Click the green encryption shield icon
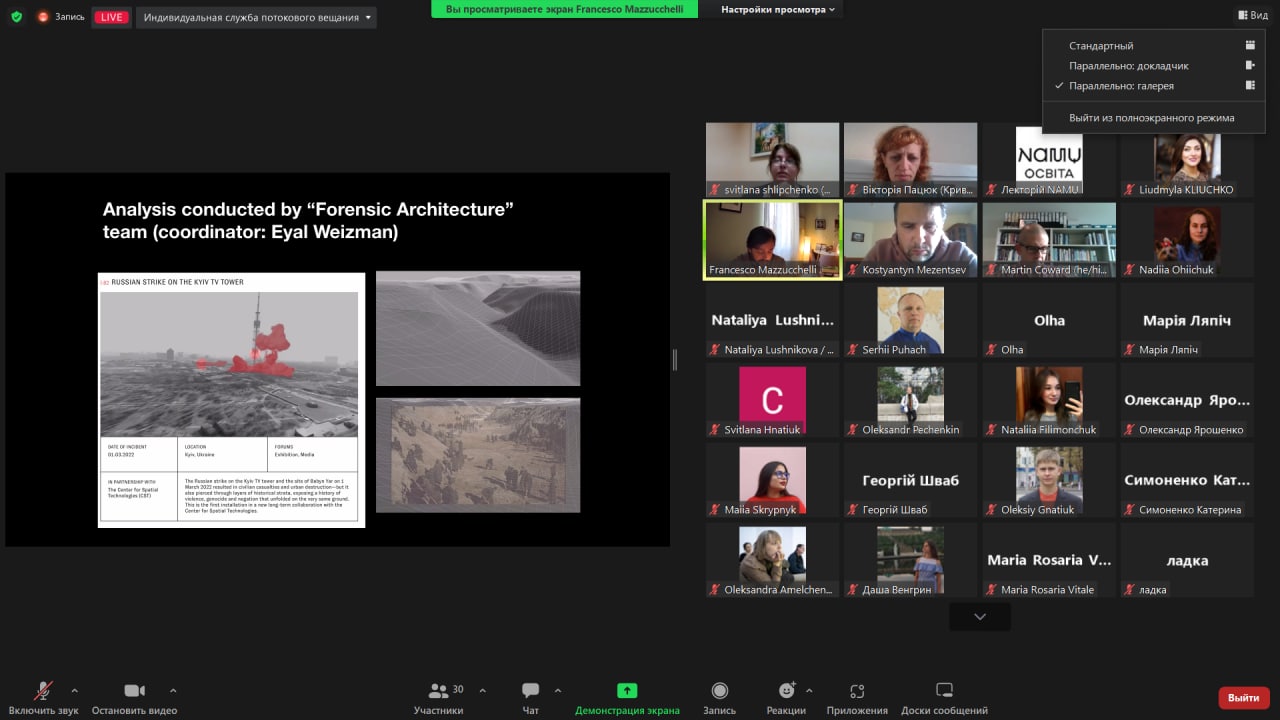 click(x=16, y=17)
